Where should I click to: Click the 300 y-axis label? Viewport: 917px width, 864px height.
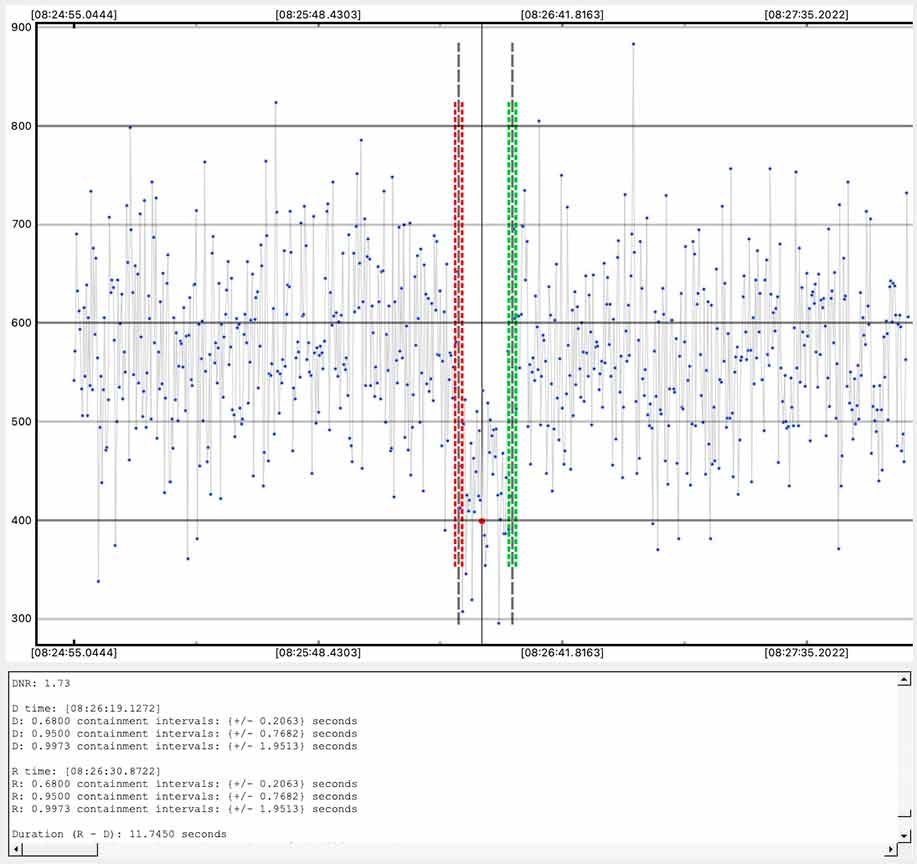[21, 619]
